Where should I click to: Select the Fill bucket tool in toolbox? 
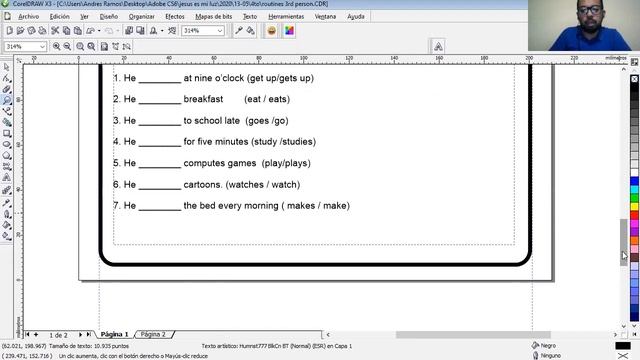[x=7, y=224]
